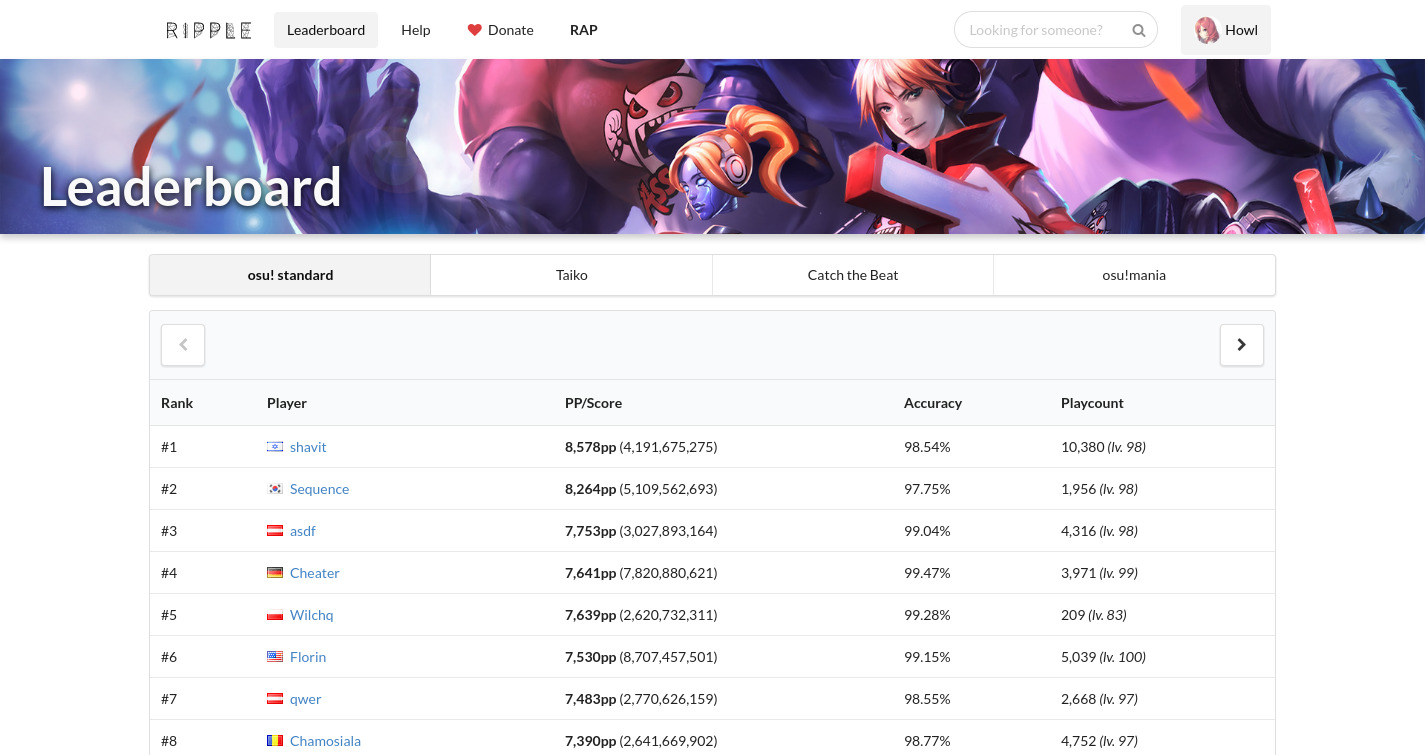Go to the previous leaderboard page
1425x755 pixels.
click(183, 345)
